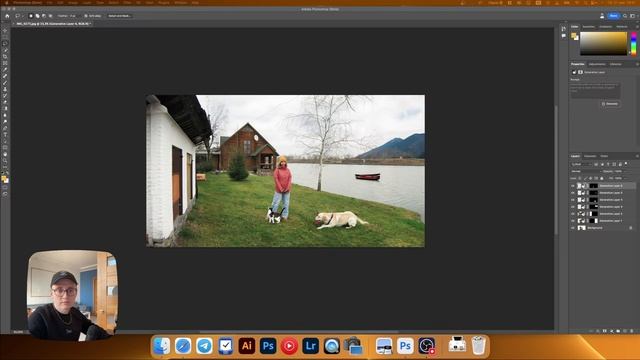Image resolution: width=640 pixels, height=360 pixels.
Task: Click the Generate button
Action: pyautogui.click(x=610, y=104)
